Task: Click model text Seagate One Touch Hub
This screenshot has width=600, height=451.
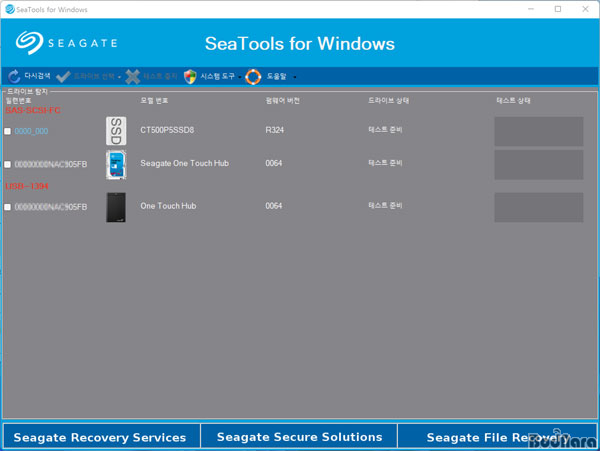Action: pyautogui.click(x=184, y=163)
